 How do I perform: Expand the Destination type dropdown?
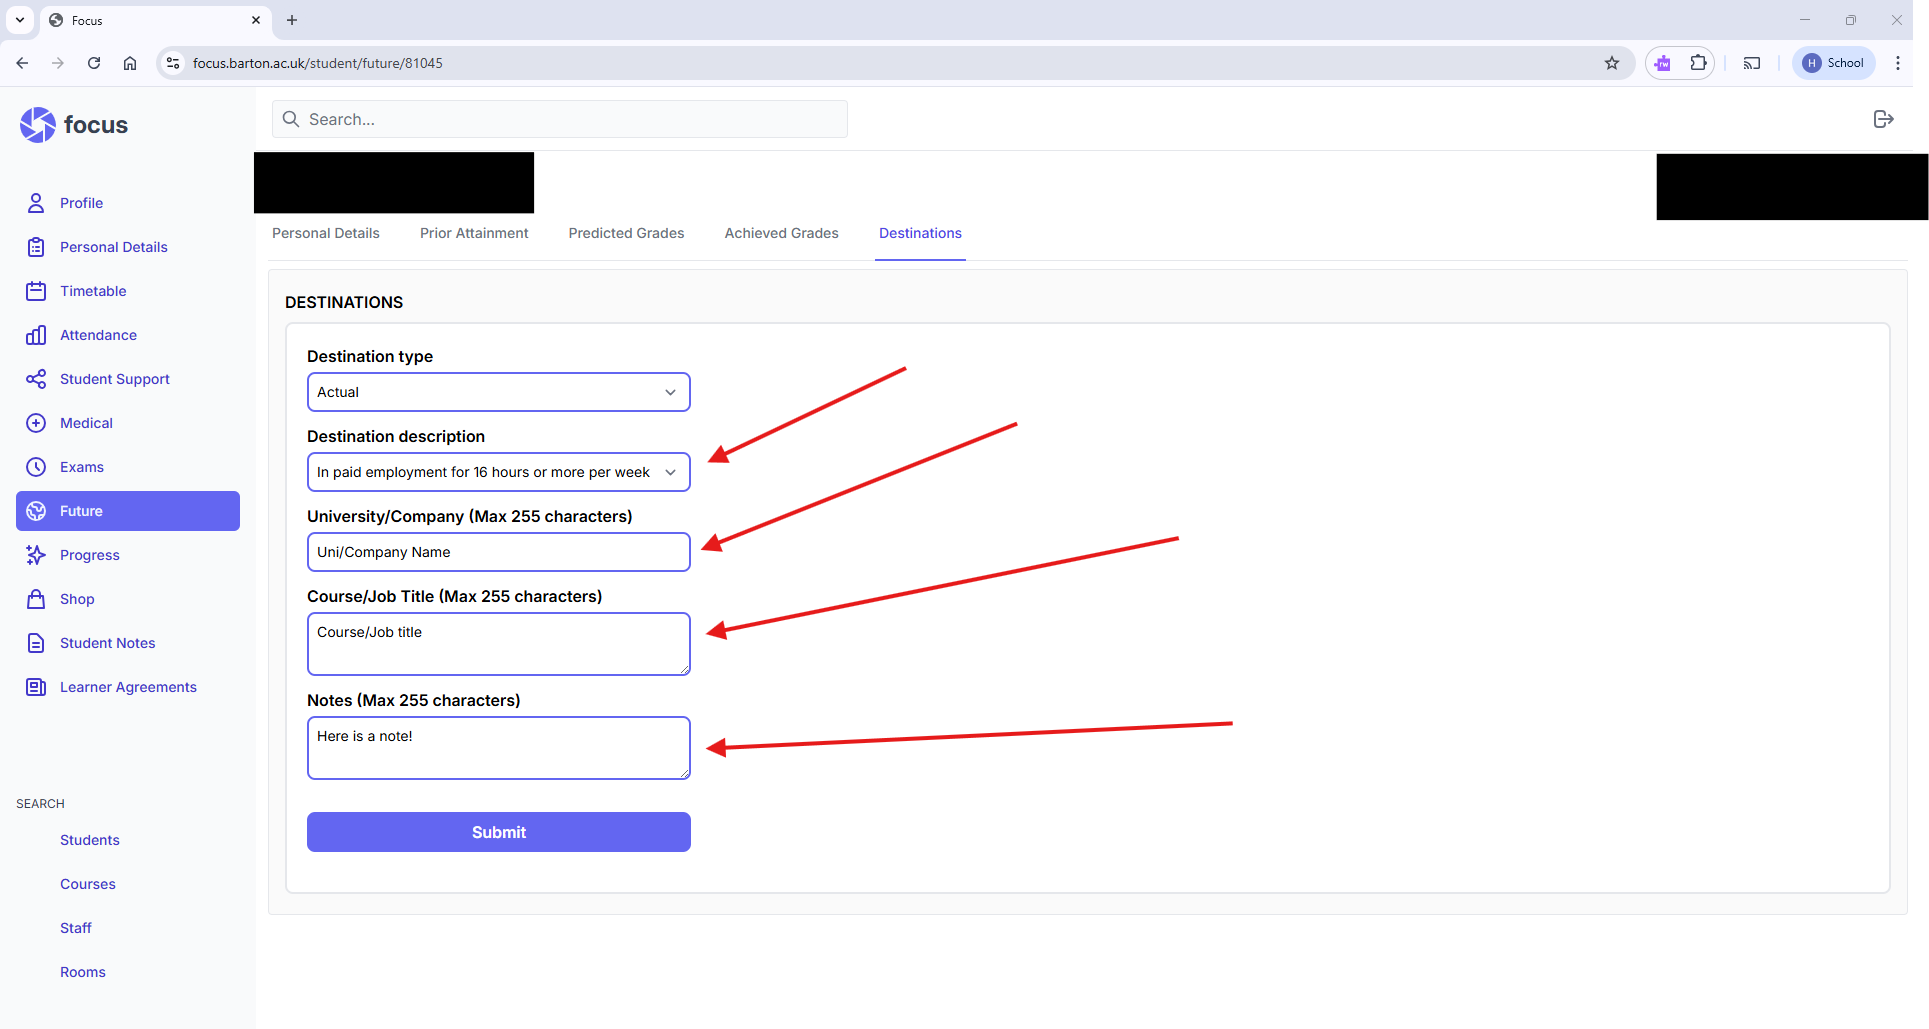(498, 392)
